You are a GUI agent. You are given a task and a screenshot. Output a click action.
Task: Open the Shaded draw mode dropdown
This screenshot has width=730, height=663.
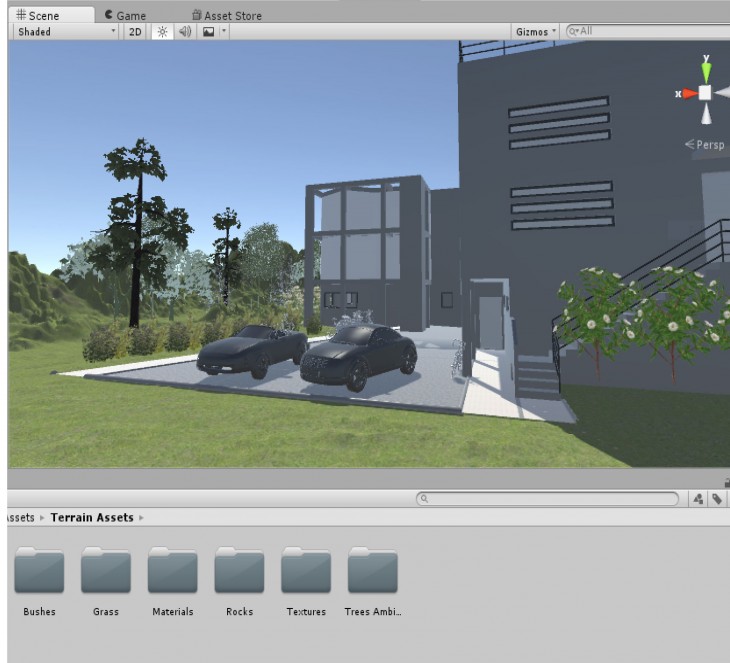66,32
